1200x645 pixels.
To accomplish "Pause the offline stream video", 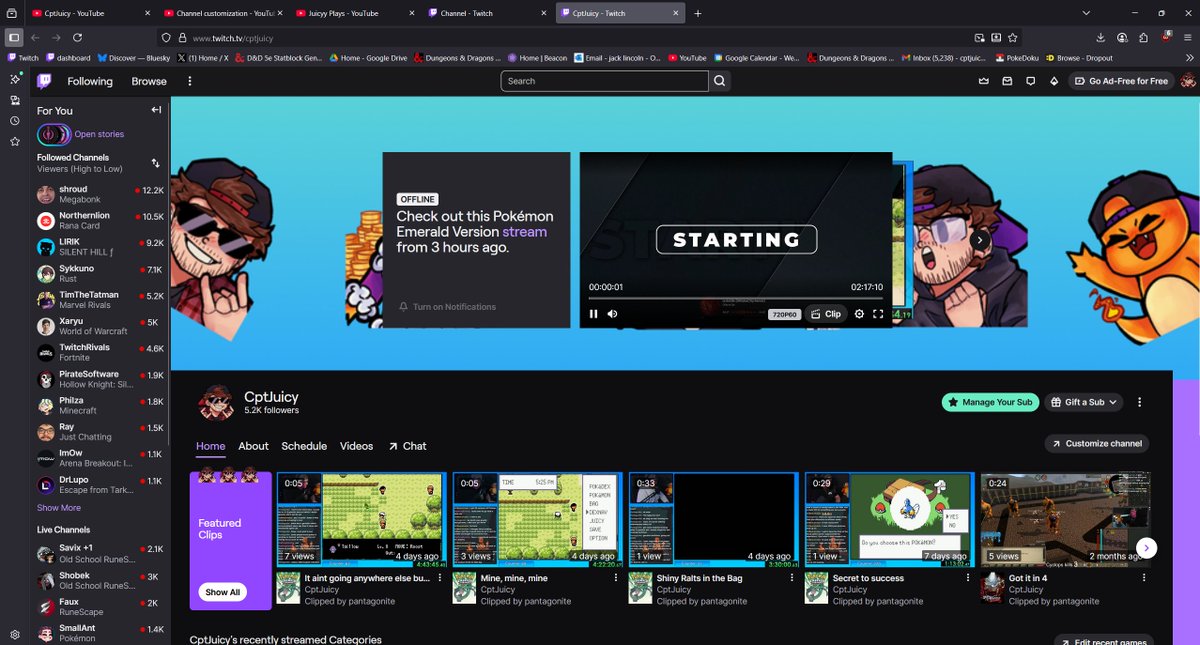I will (593, 314).
